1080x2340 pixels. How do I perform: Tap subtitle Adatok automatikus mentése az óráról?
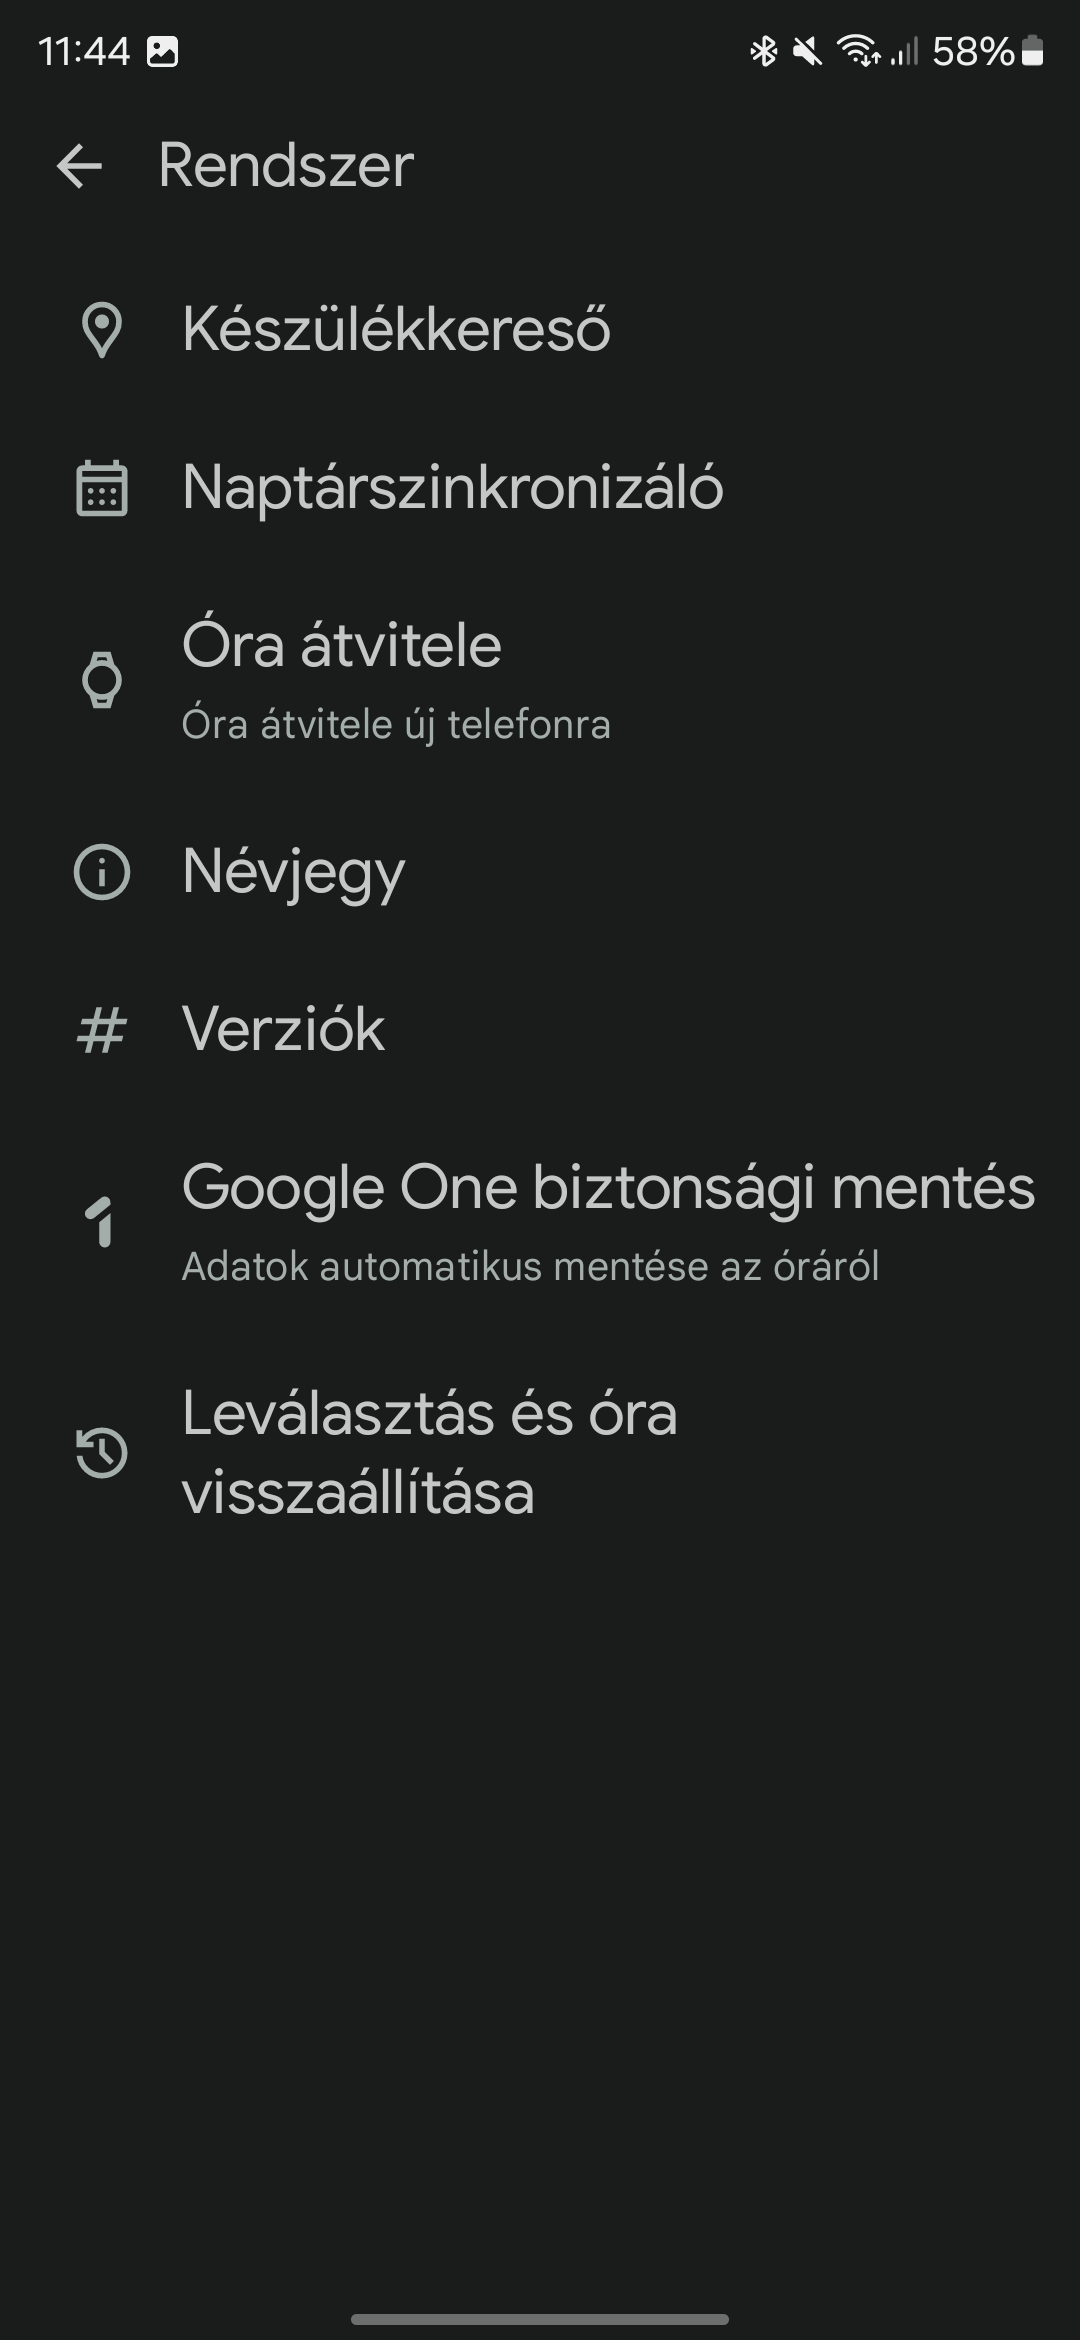[530, 1267]
